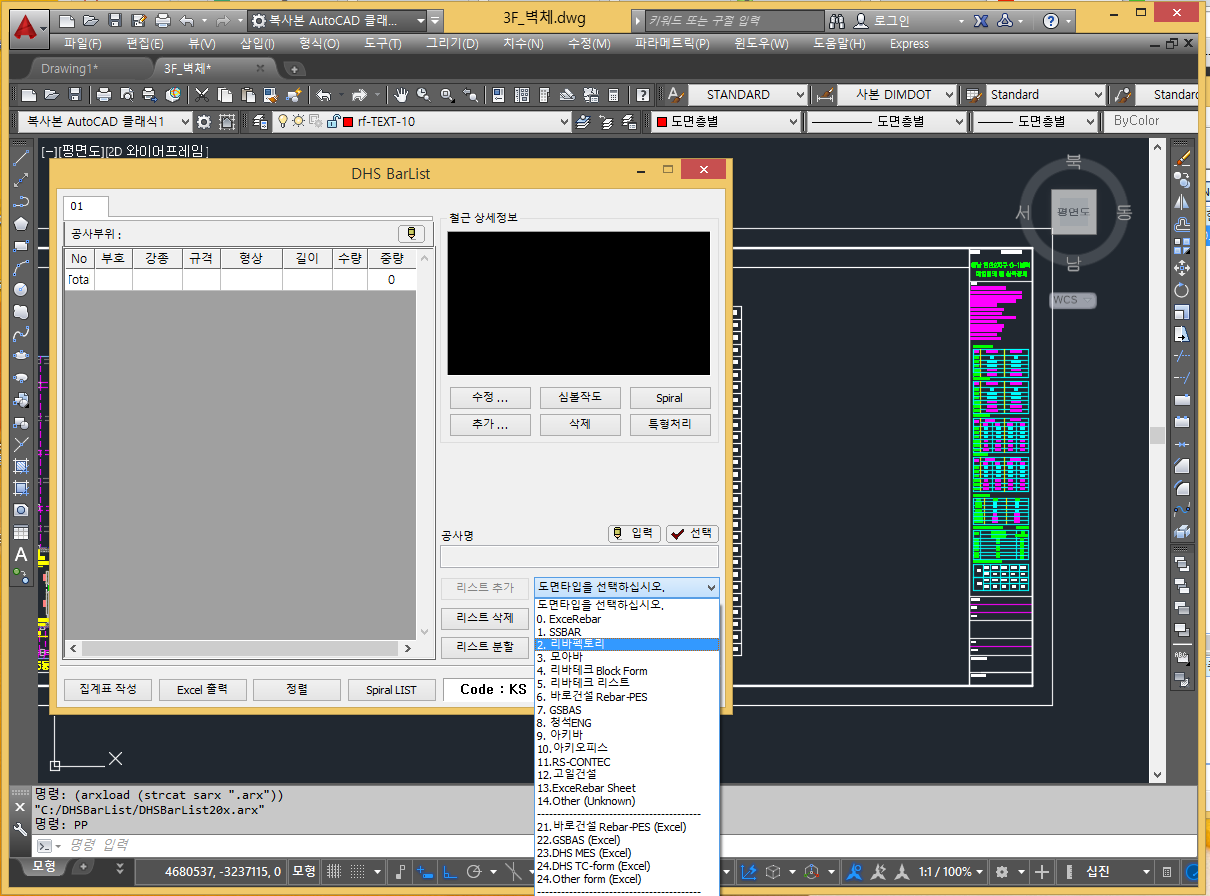Open the Layer Properties Manager icon

[259, 122]
